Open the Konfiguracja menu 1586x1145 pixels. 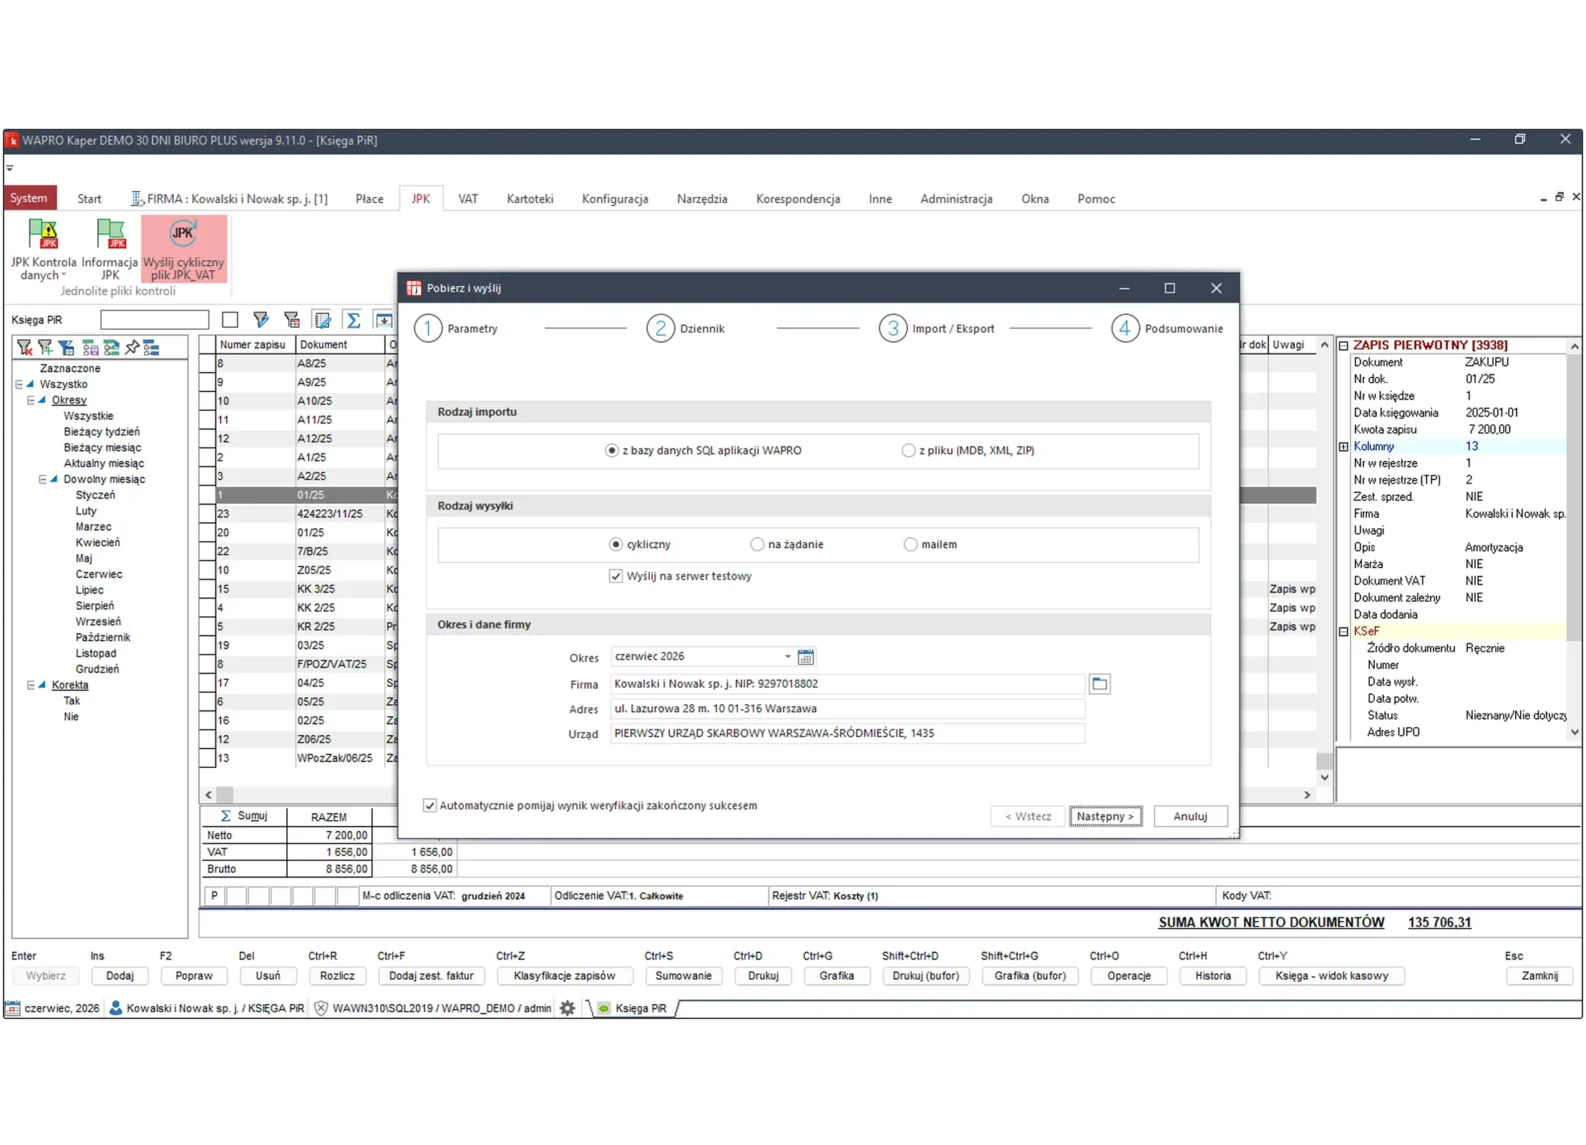click(615, 199)
